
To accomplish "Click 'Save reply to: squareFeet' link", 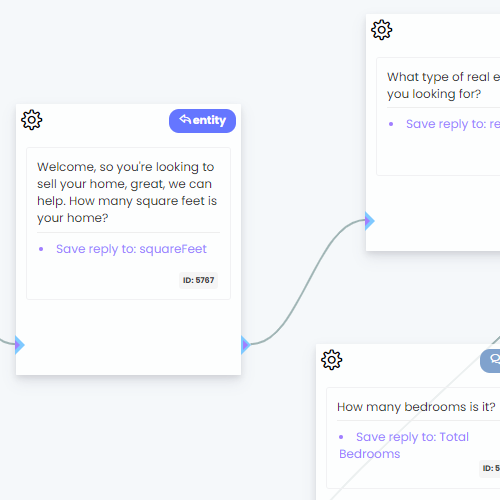I will (131, 249).
